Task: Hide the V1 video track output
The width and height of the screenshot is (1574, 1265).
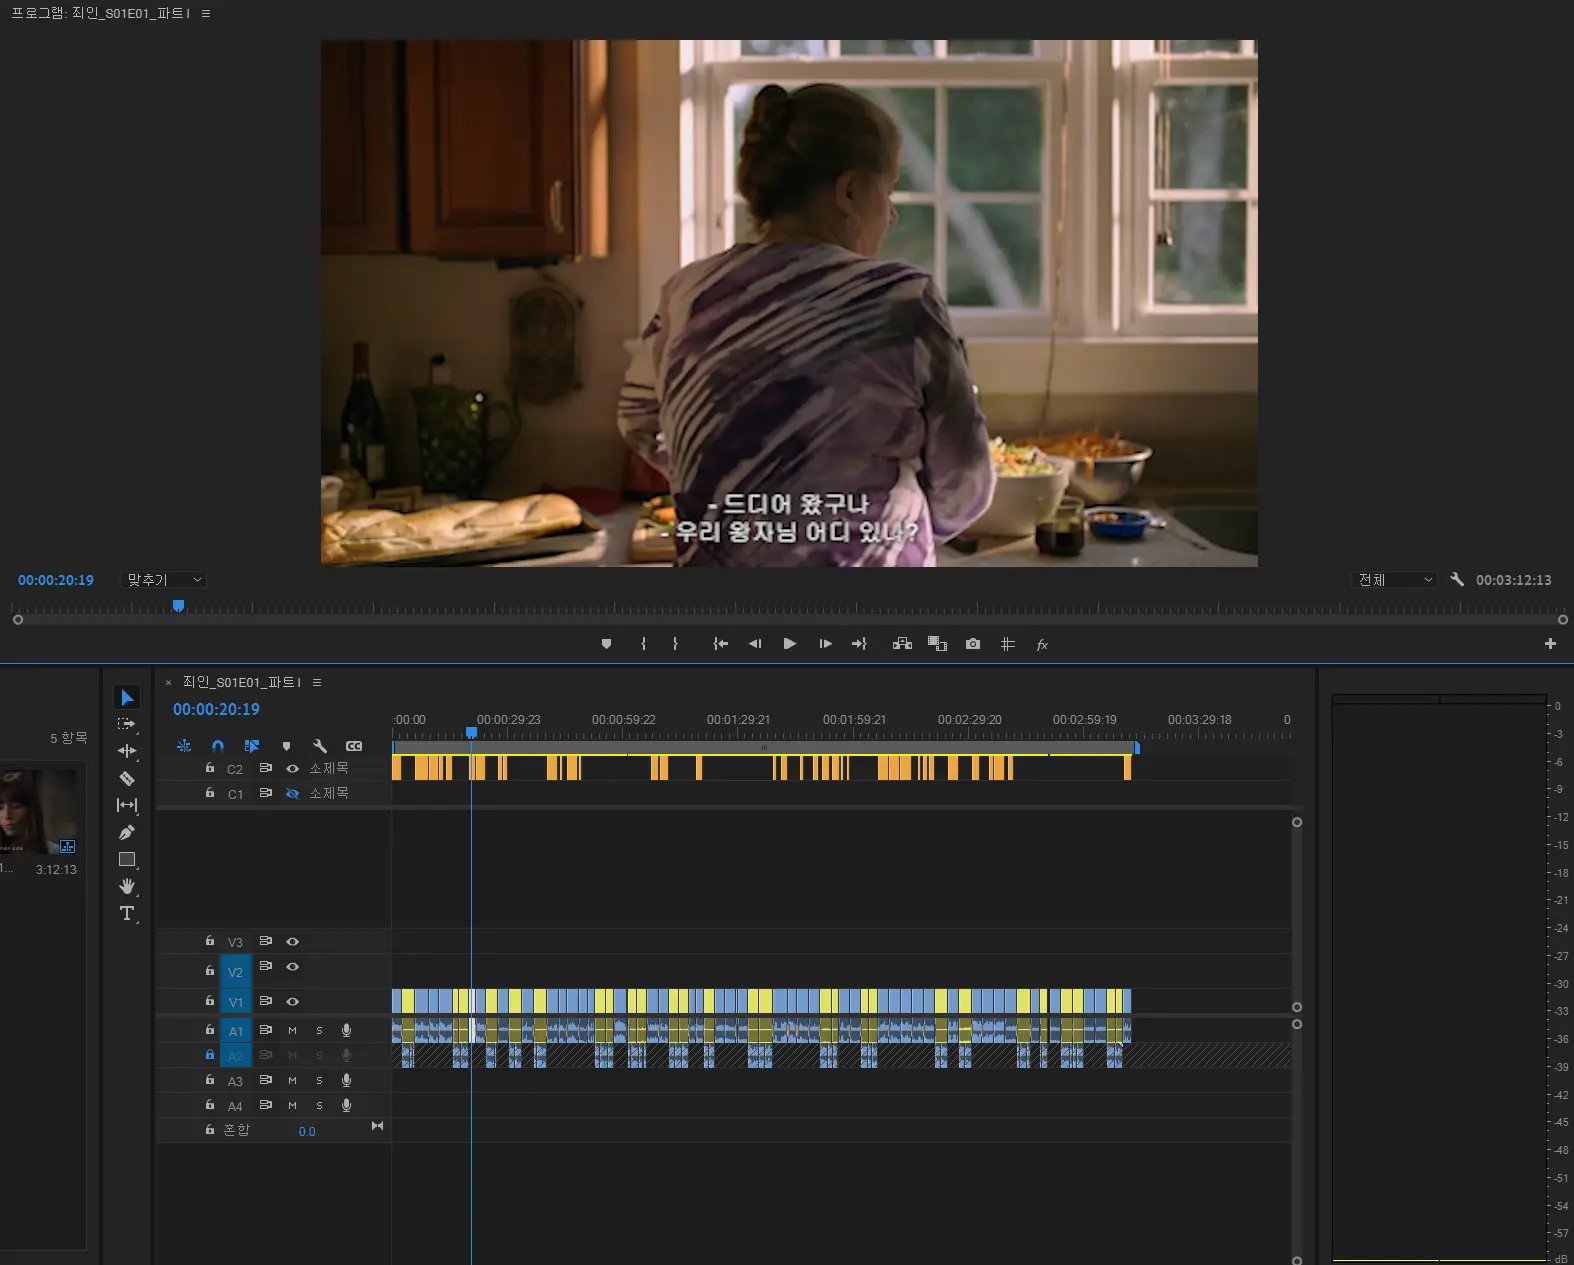Action: tap(292, 1001)
